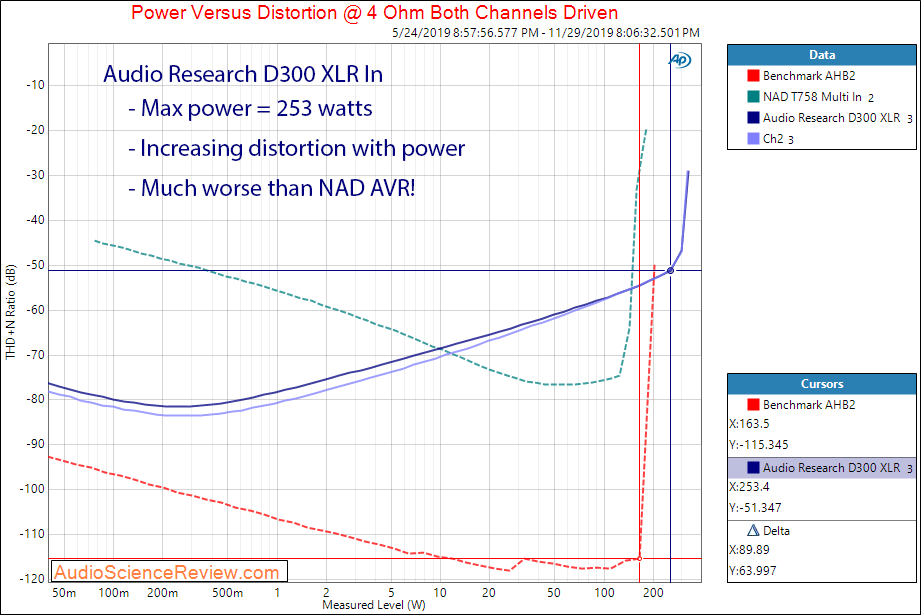Click the -80 tick on the Y axis

tap(35, 399)
